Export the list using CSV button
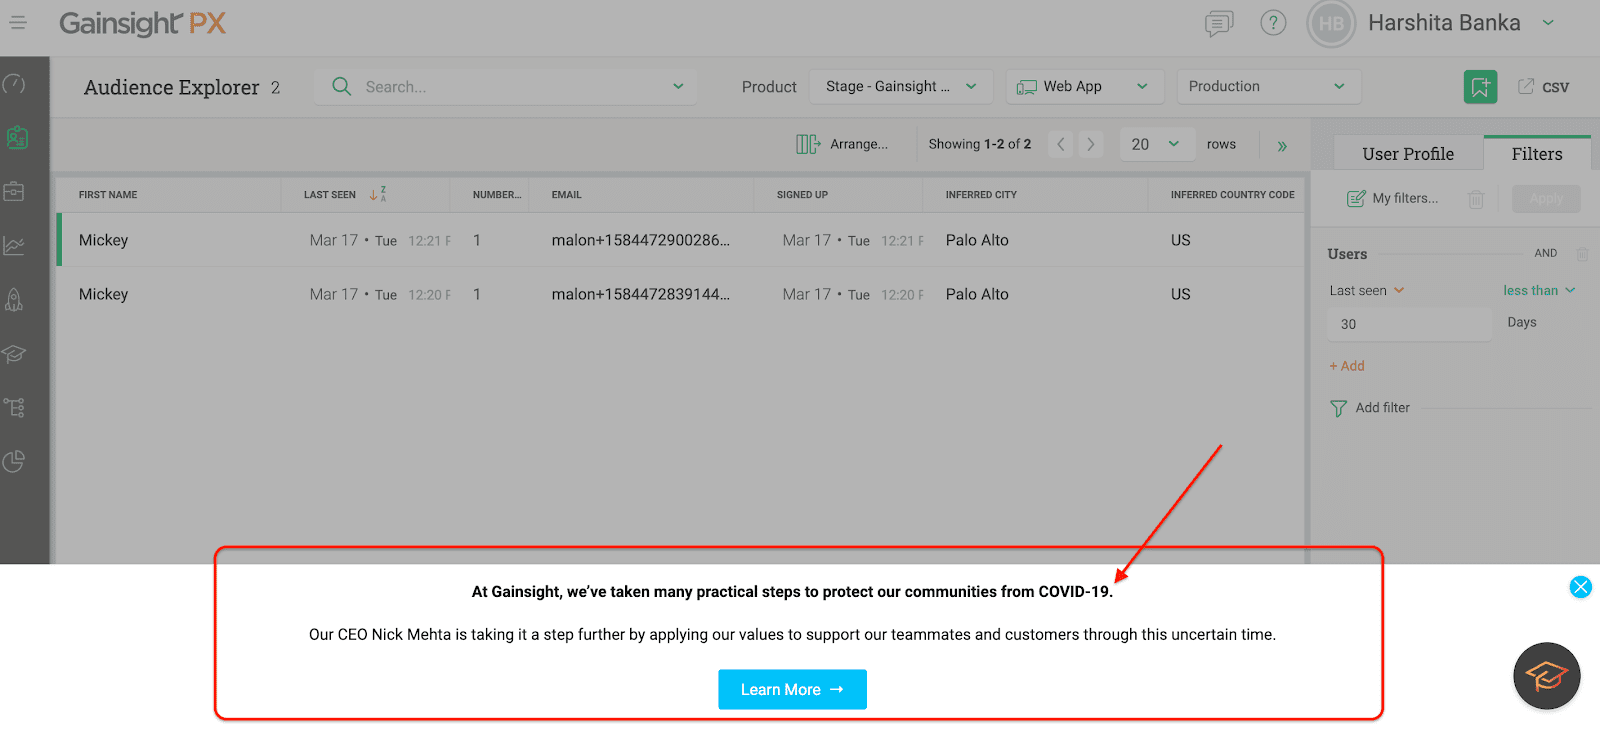Viewport: 1600px width, 730px height. click(x=1544, y=87)
